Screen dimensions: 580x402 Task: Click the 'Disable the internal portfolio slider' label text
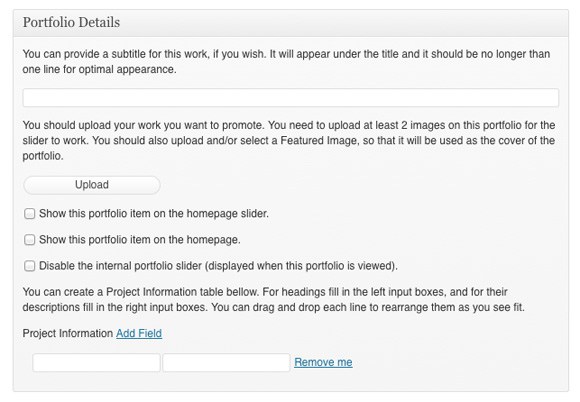pyautogui.click(x=218, y=266)
